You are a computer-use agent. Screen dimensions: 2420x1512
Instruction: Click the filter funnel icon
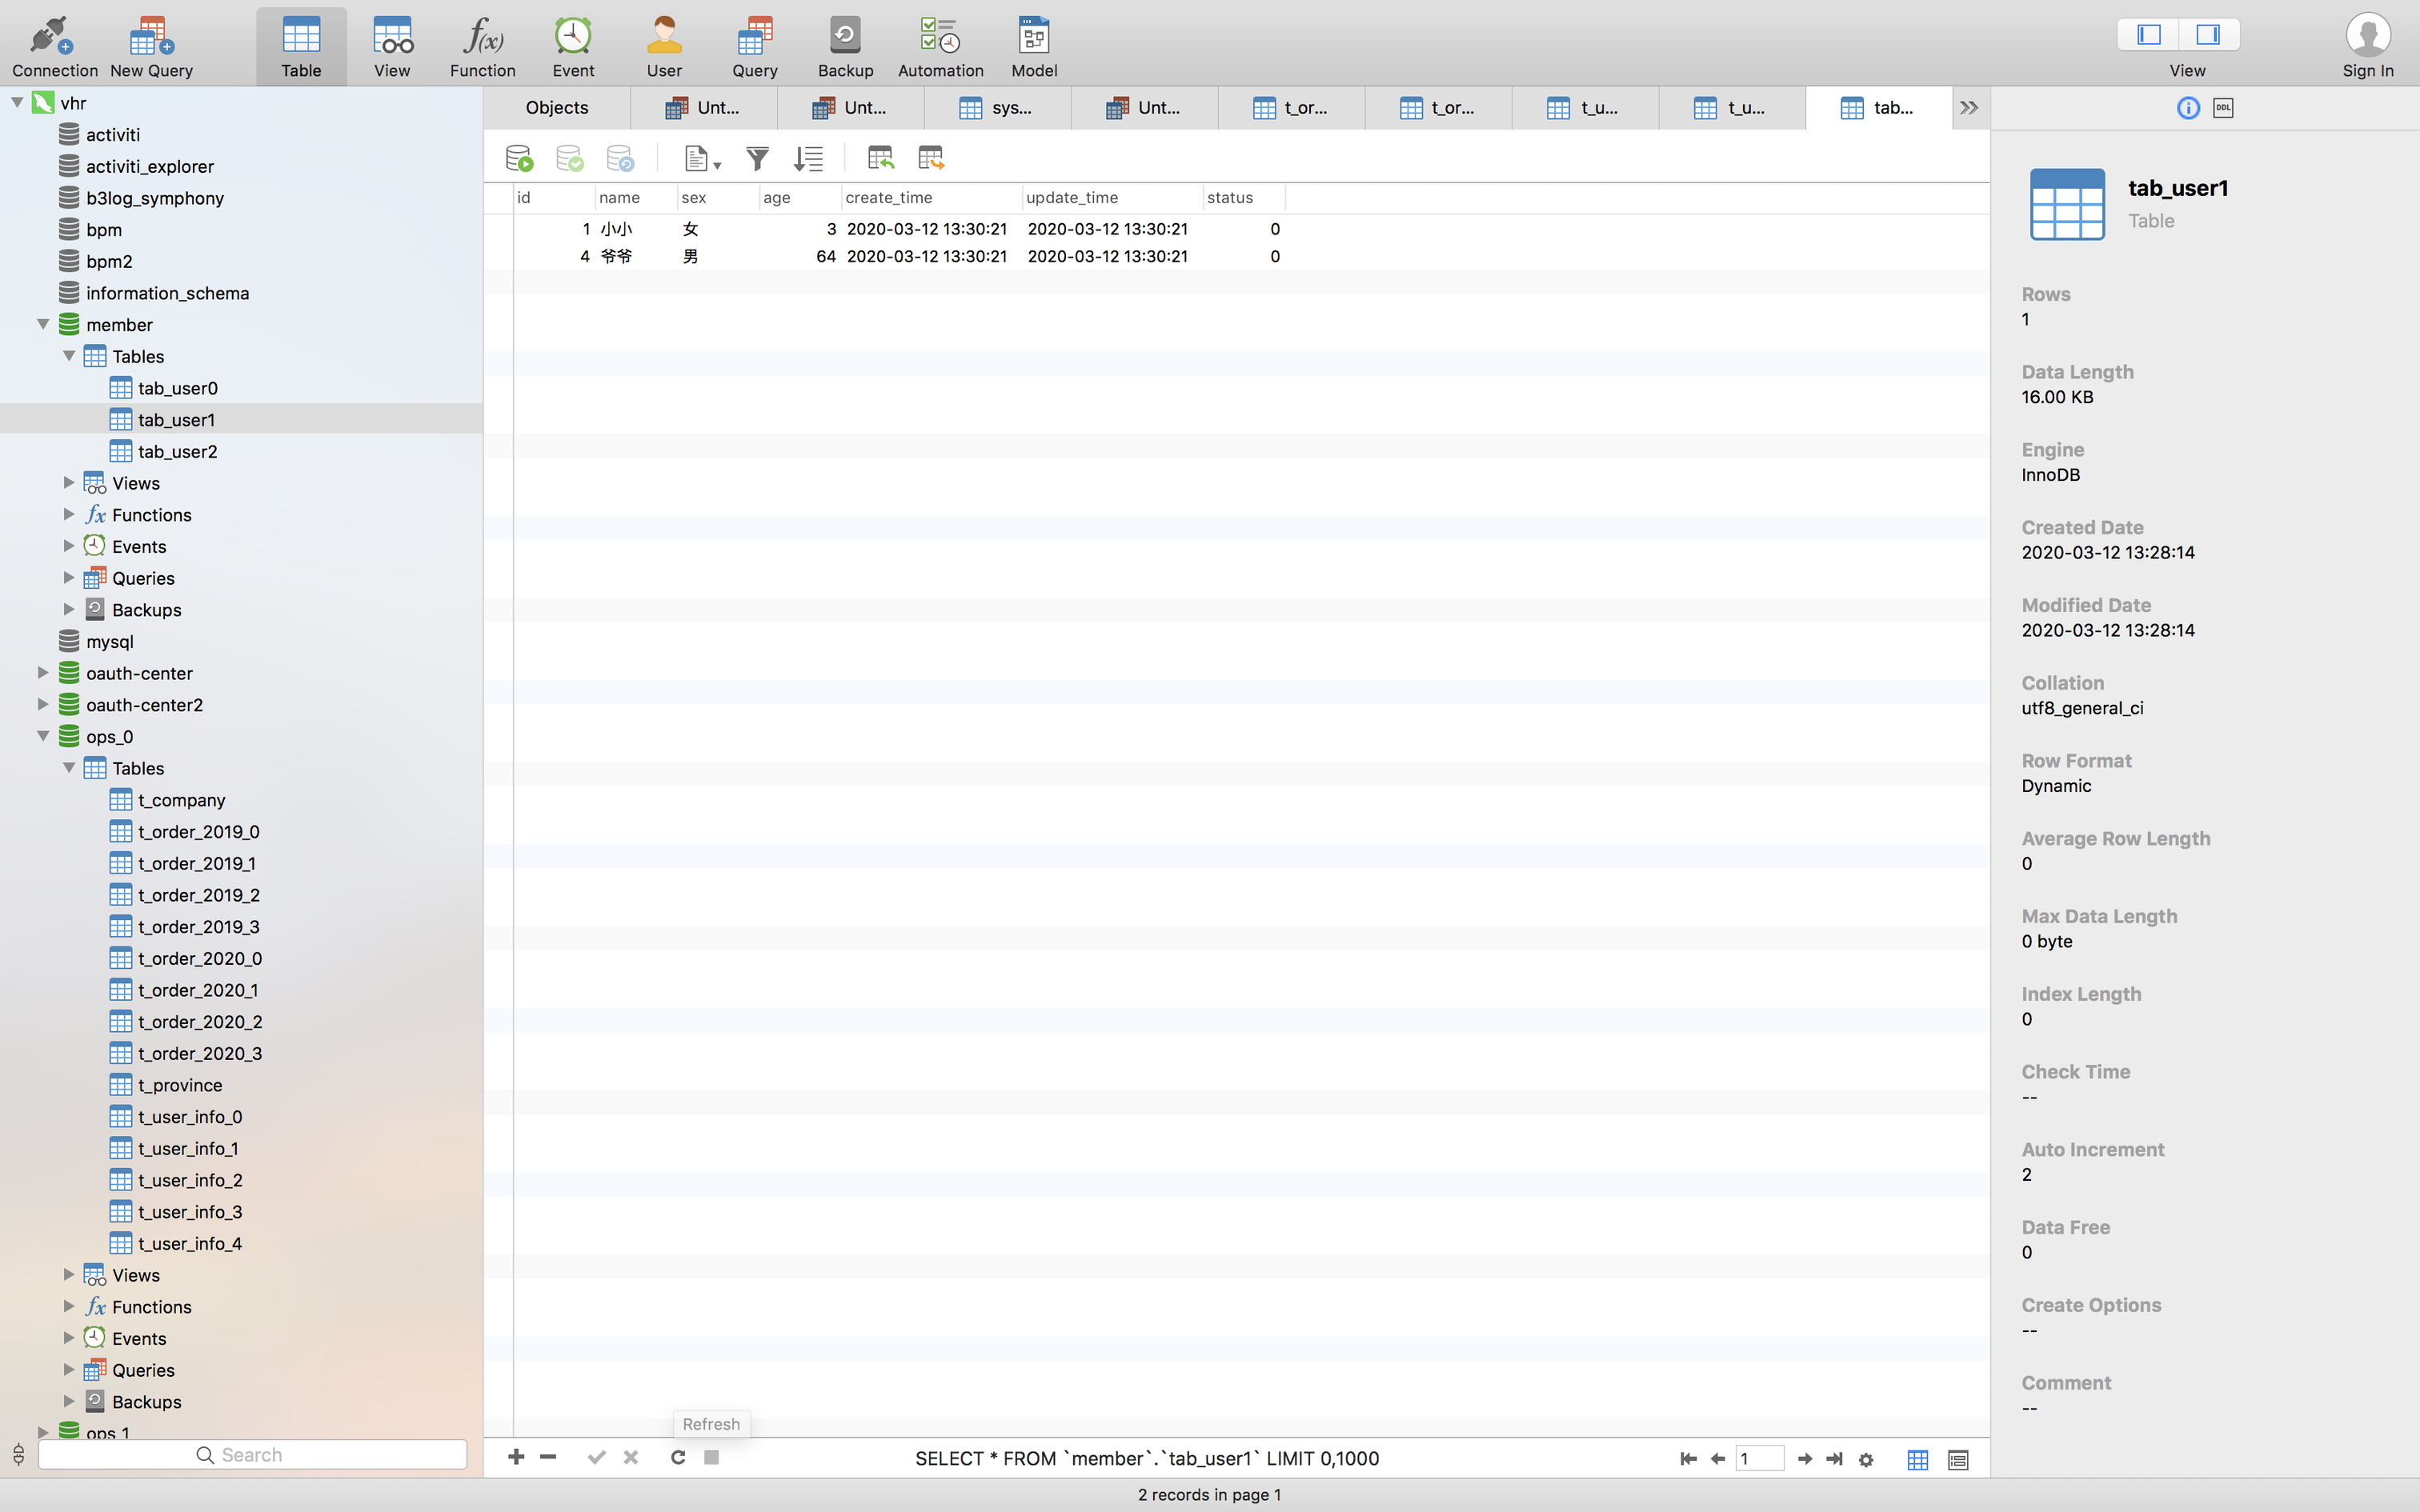(757, 158)
